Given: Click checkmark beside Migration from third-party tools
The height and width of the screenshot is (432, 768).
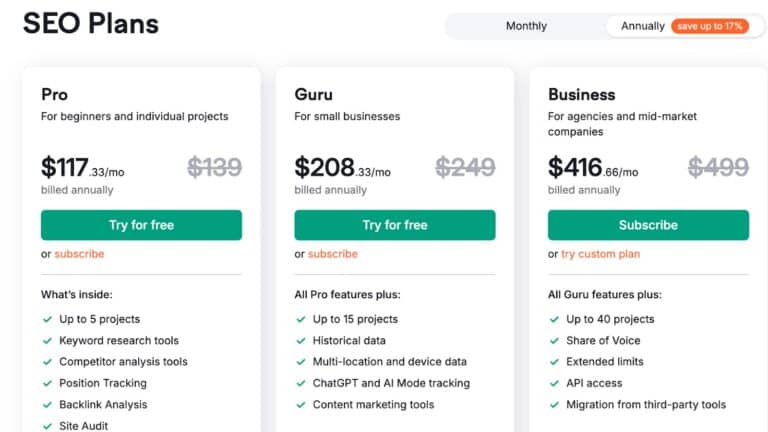Looking at the screenshot, I should click(x=554, y=405).
